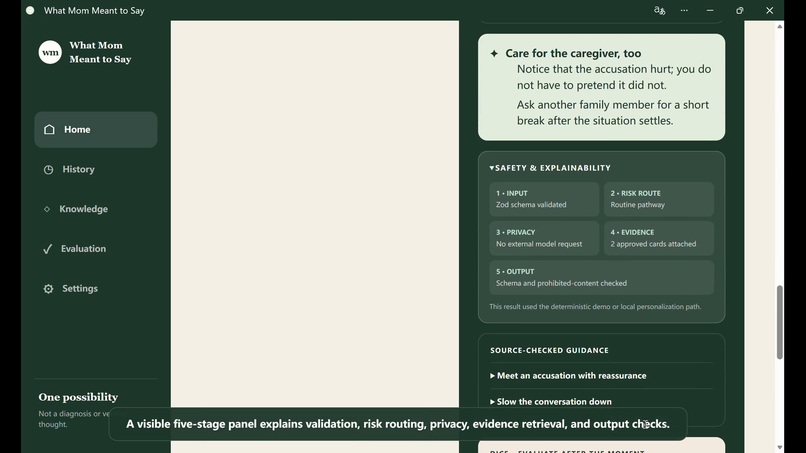Screen dimensions: 806x453
Task: Close the What Mom Meant to Say window
Action: click(770, 10)
